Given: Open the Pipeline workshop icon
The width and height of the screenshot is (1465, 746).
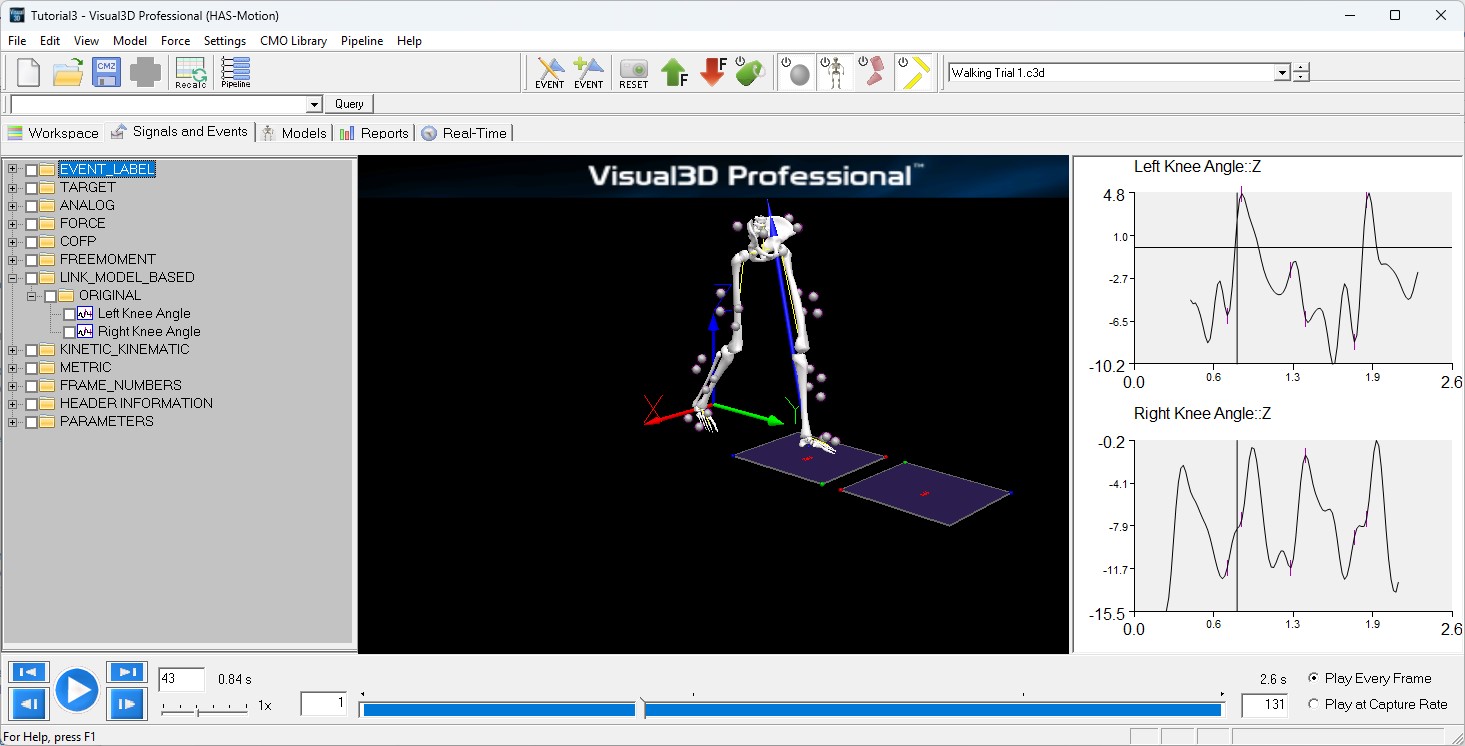Looking at the screenshot, I should 236,73.
